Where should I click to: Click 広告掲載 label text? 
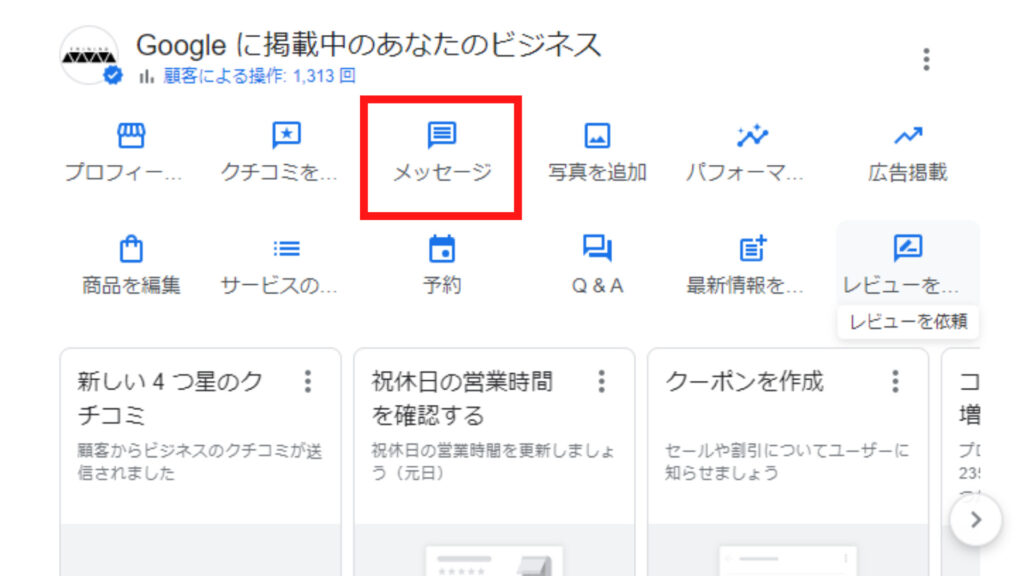908,172
